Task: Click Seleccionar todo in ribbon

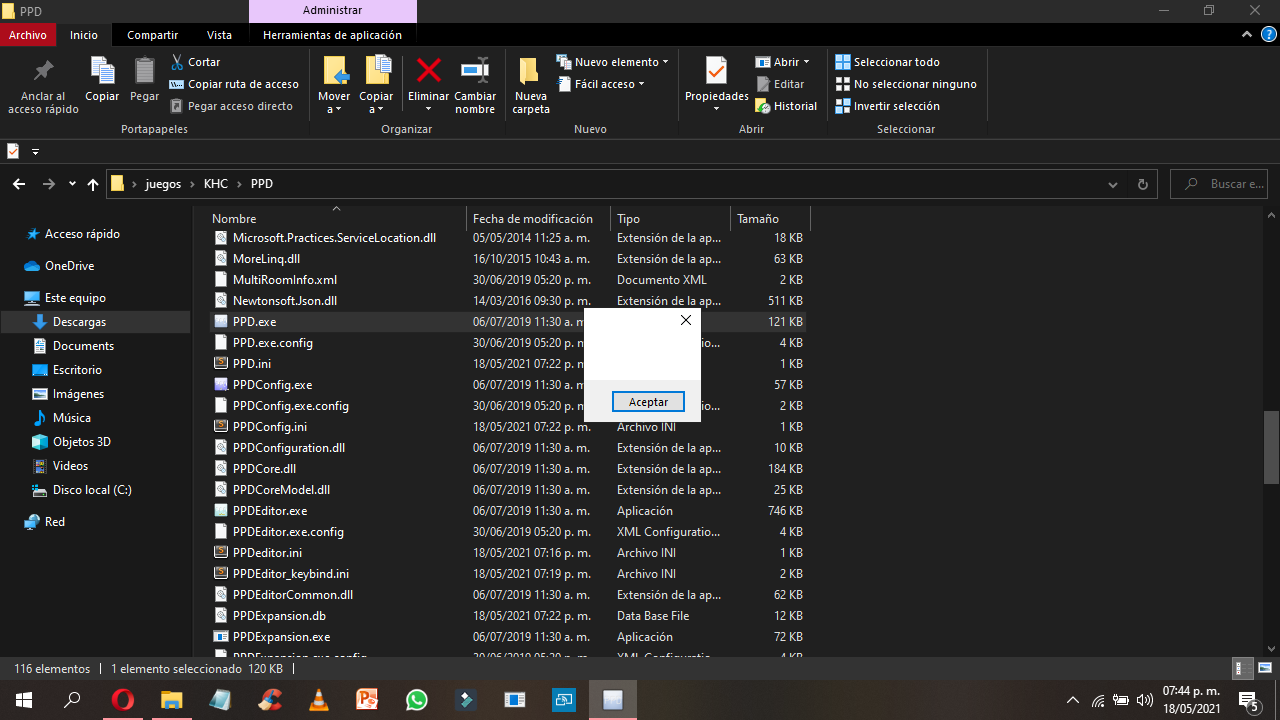Action: coord(887,62)
